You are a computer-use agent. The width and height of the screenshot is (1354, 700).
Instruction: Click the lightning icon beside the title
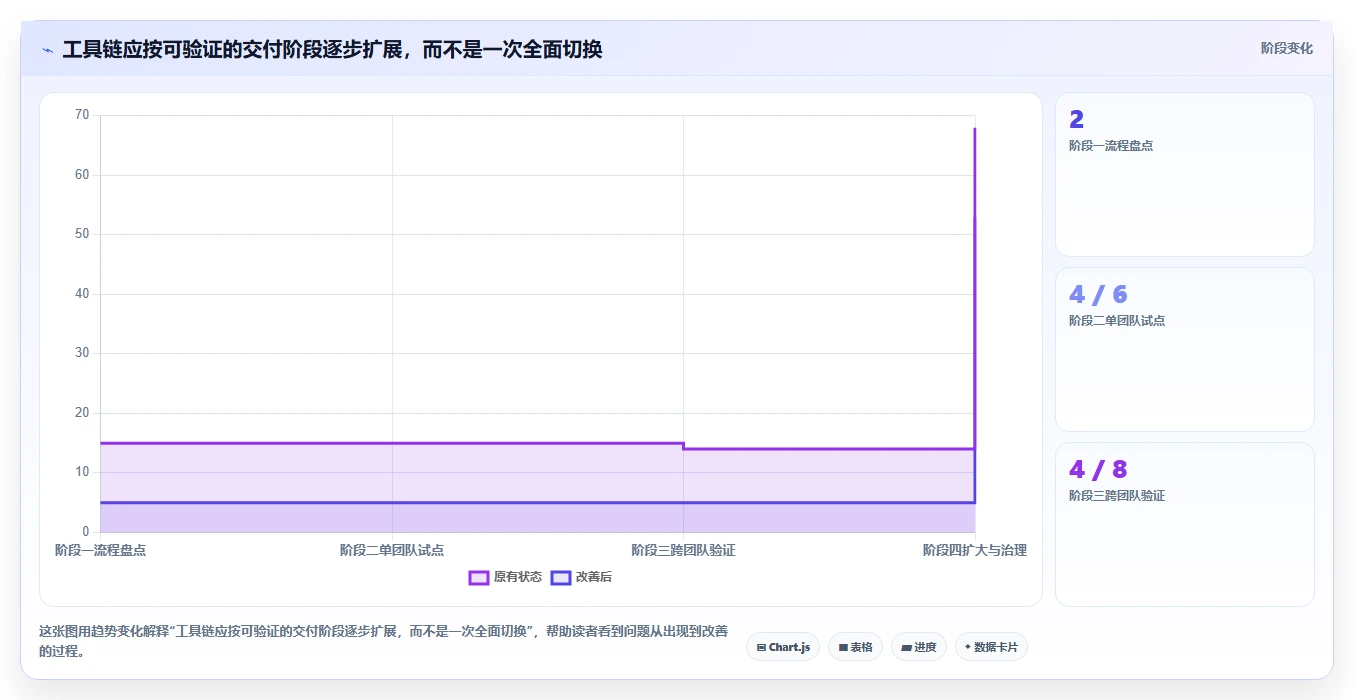[47, 50]
